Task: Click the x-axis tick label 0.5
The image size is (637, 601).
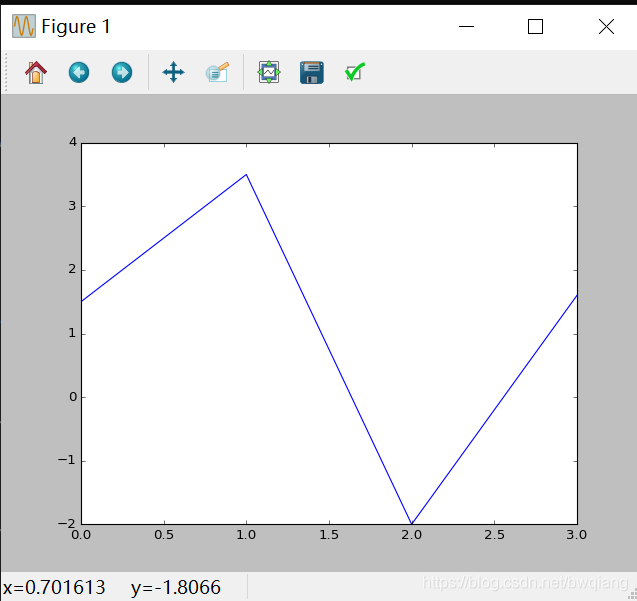Action: (164, 535)
